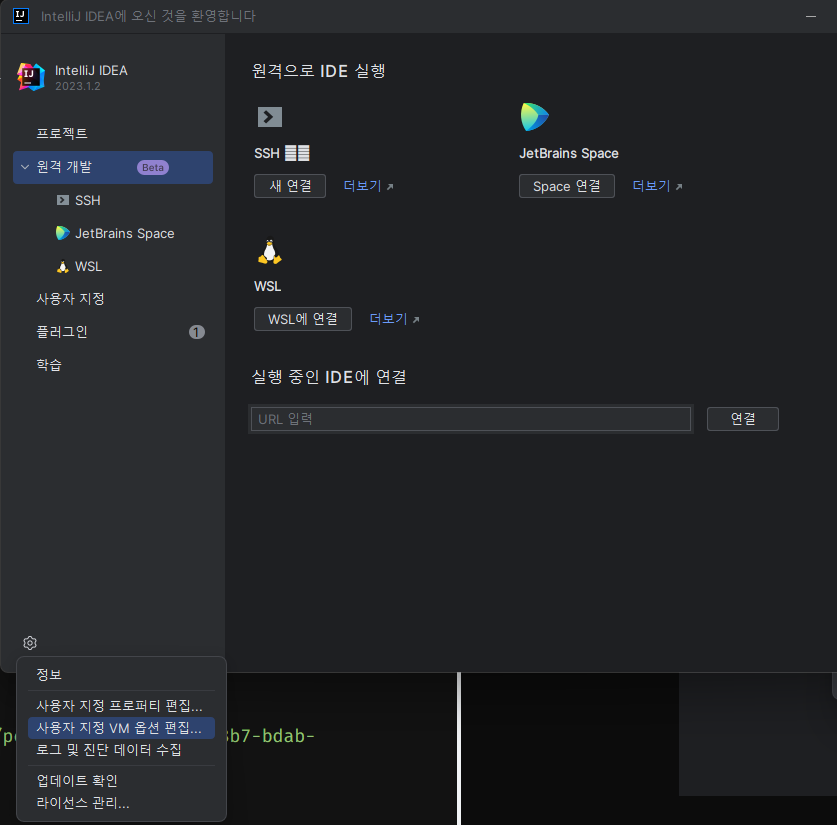
Task: Open the 더보기 link next to WSL에 연결
Action: click(394, 319)
